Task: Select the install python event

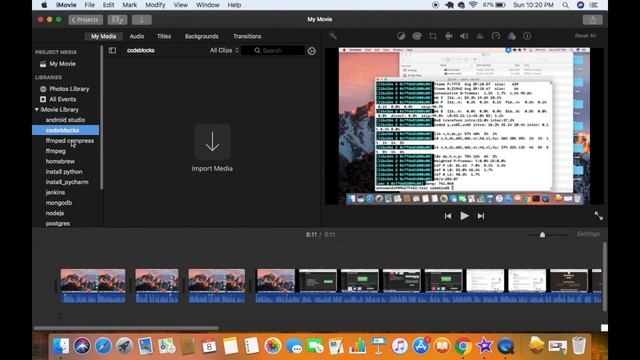Action: 64,172
